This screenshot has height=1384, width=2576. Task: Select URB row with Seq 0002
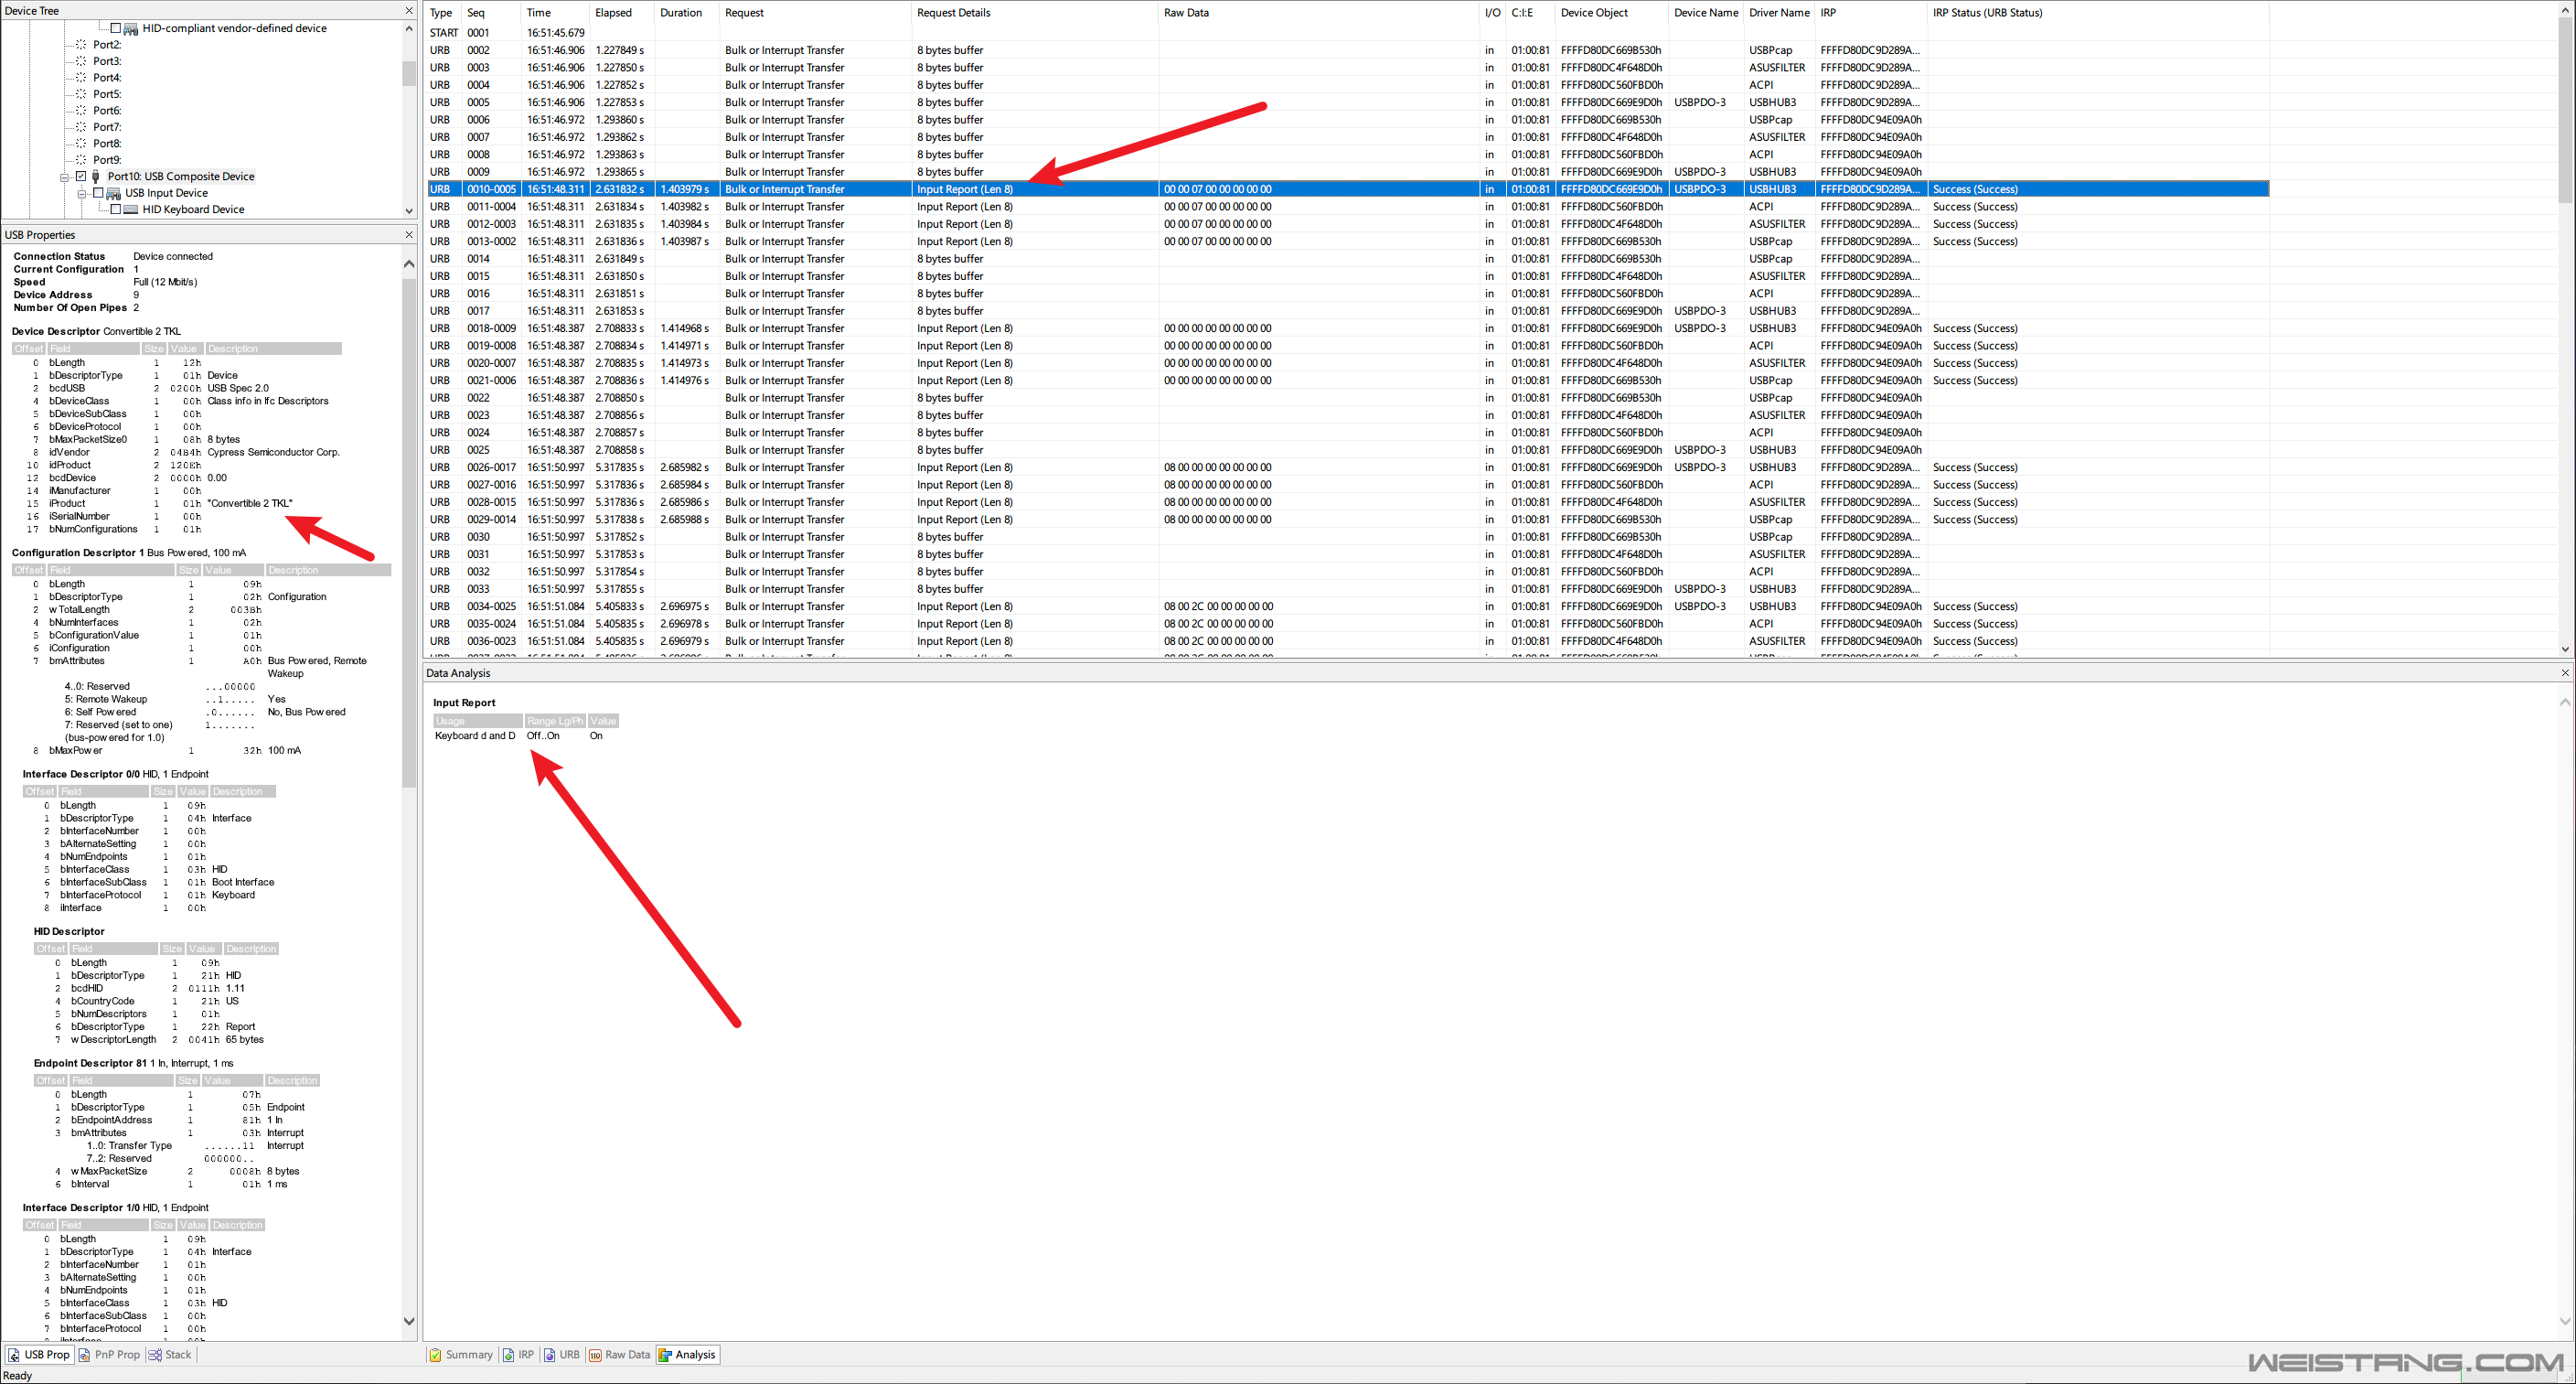tap(1347, 50)
